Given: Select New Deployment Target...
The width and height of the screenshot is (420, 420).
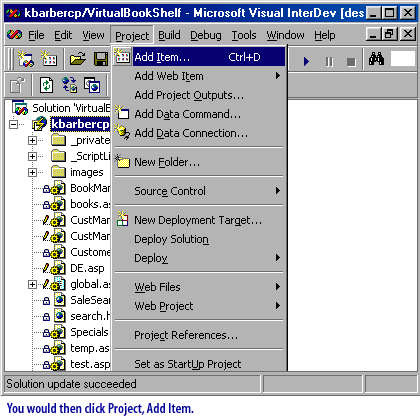Looking at the screenshot, I should [x=199, y=220].
